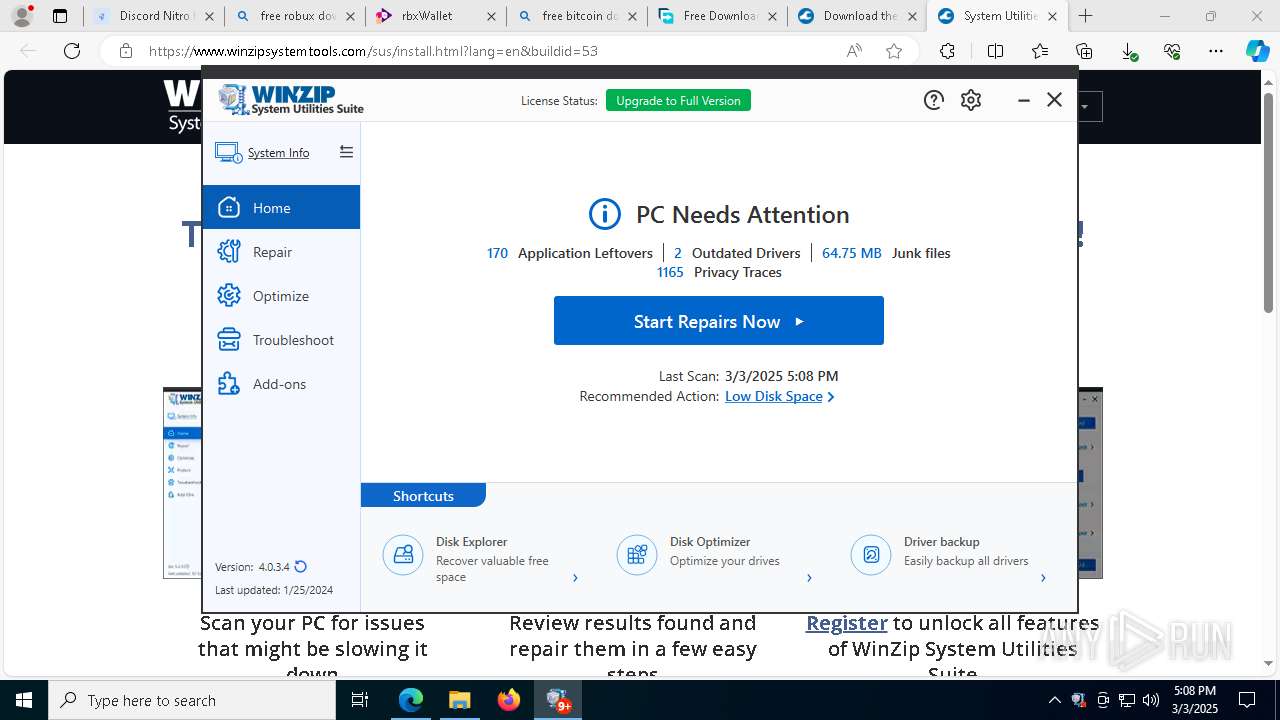Click the browser address bar URL
This screenshot has width=1280, height=720.
point(373,51)
